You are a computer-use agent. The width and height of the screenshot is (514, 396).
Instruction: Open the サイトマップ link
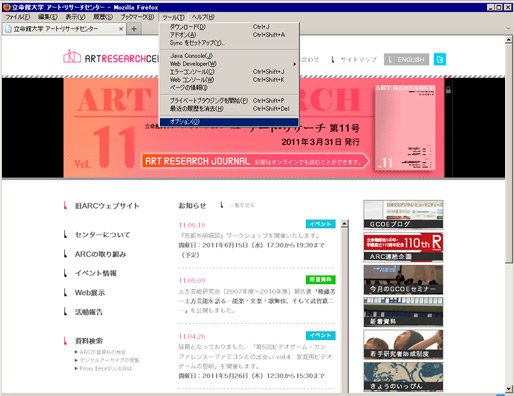tap(358, 60)
